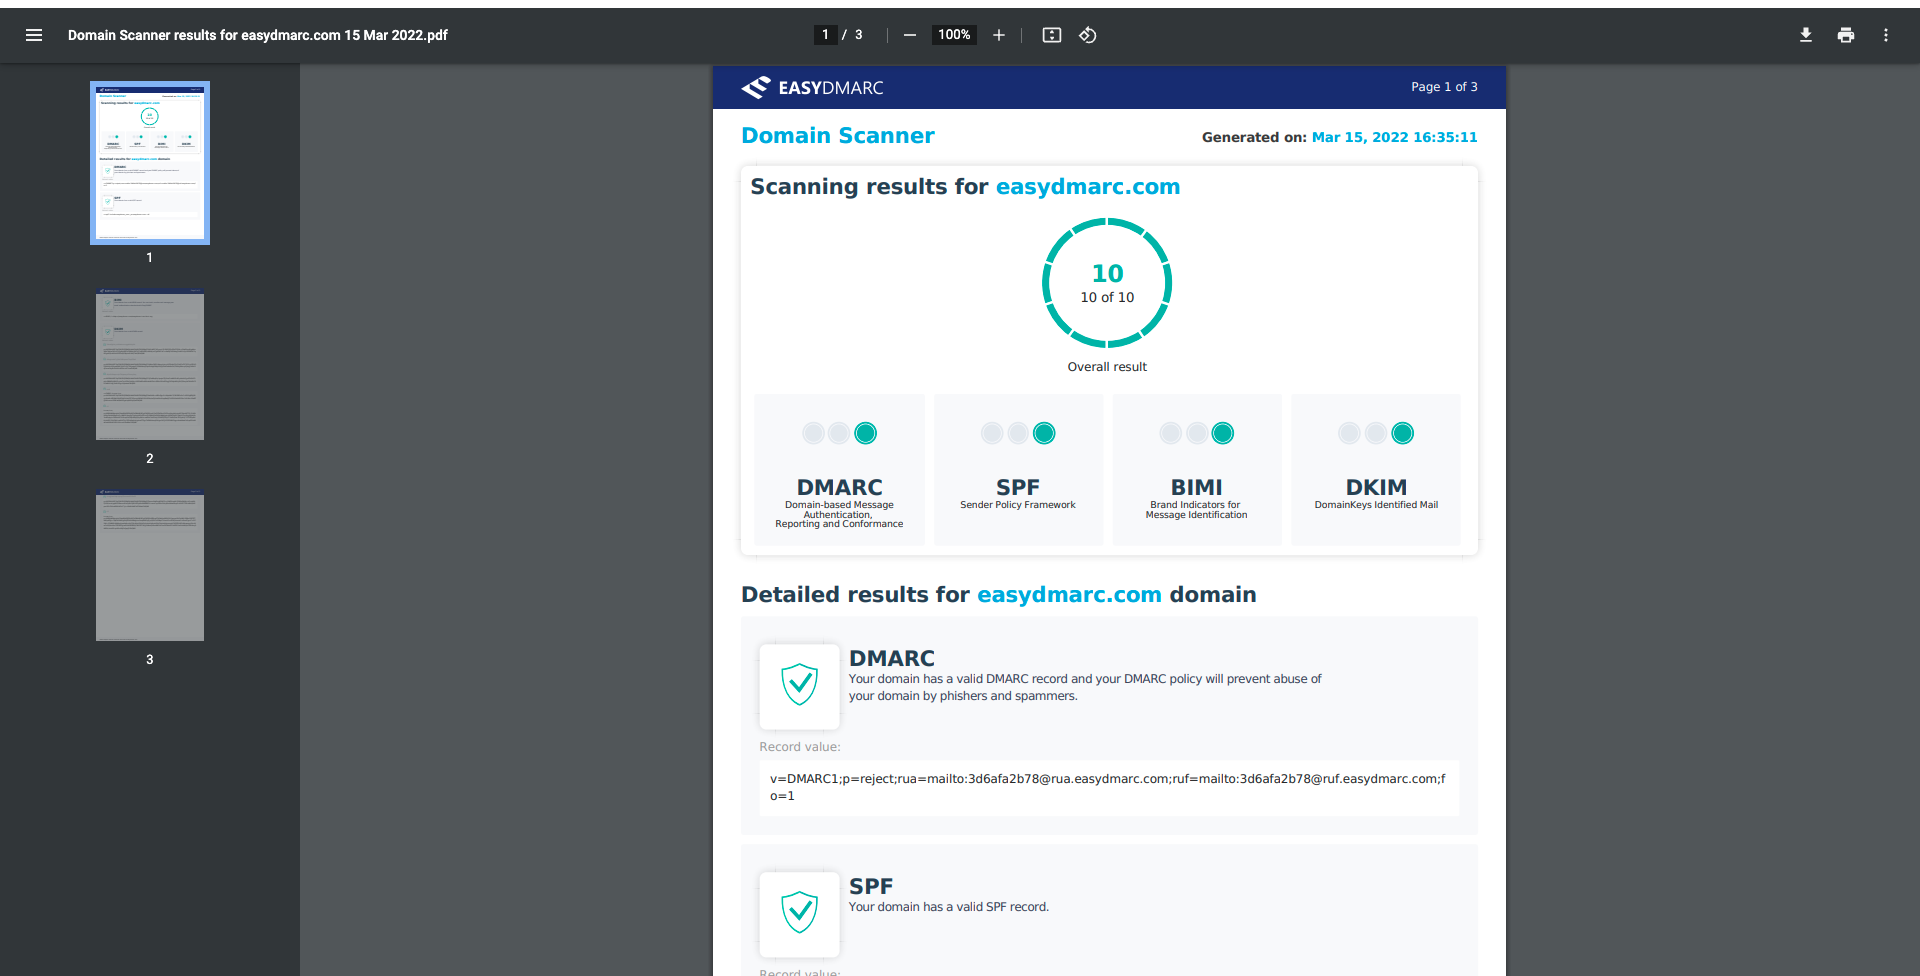Viewport: 1920px width, 976px height.
Task: Click the DMARC shield checkmark icon
Action: tap(799, 686)
